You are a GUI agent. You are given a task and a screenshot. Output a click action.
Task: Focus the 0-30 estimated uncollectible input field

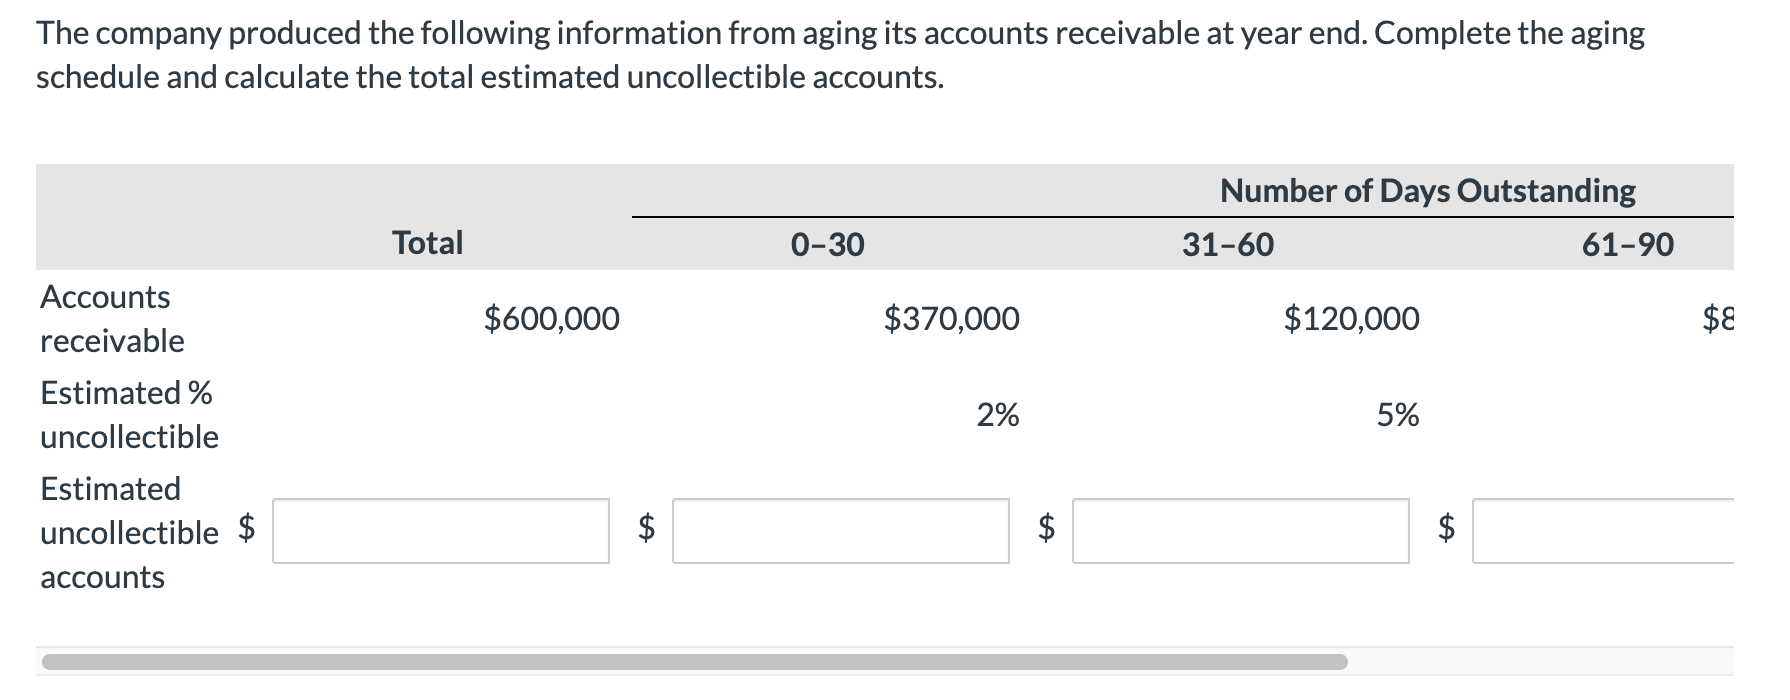pos(841,531)
